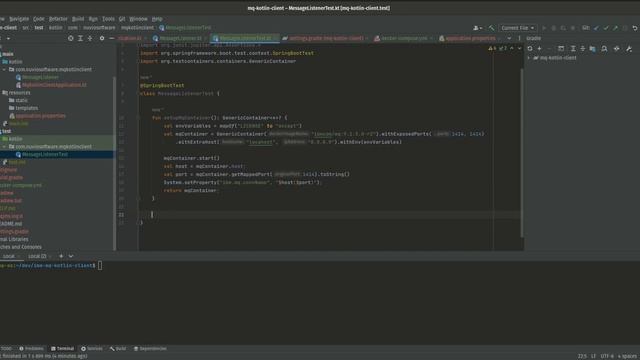Click the Git commit checkmark icon
The image size is (640, 360).
pyautogui.click(x=606, y=28)
